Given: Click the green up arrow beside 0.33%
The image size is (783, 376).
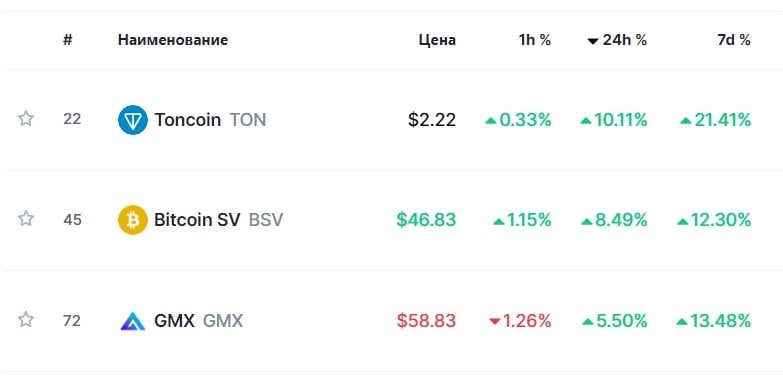Looking at the screenshot, I should point(491,120).
